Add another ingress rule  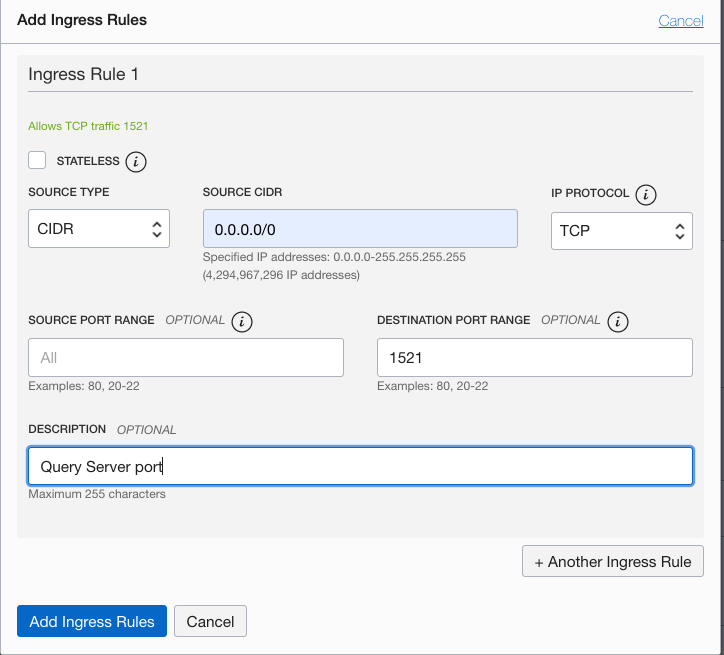click(x=612, y=561)
